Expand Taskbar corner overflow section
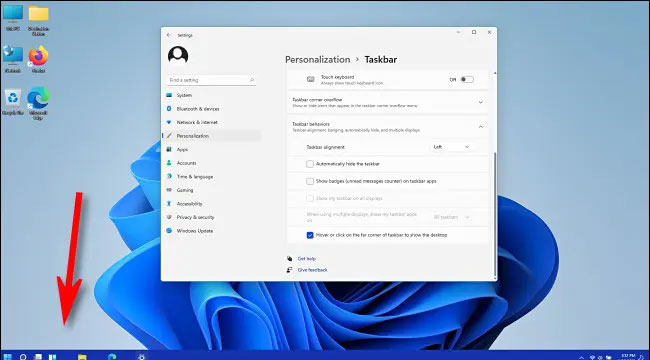This screenshot has width=650, height=360. [x=480, y=102]
